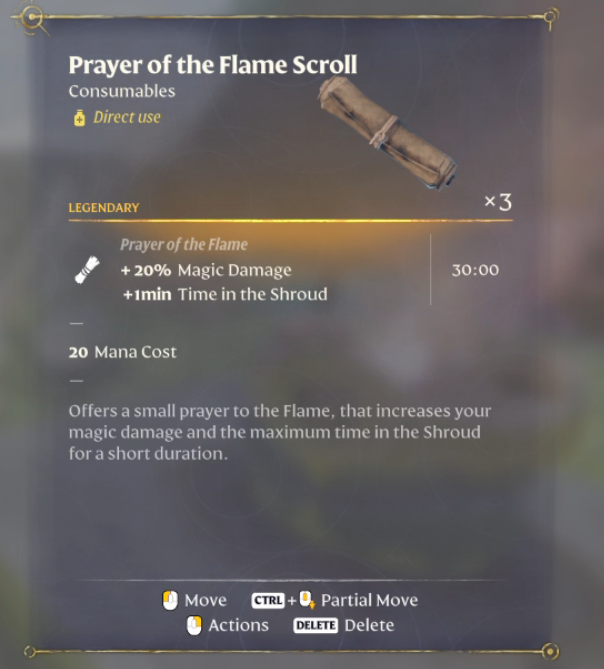604x669 pixels.
Task: Click the bottom-right corner ornament
Action: pyautogui.click(x=550, y=651)
